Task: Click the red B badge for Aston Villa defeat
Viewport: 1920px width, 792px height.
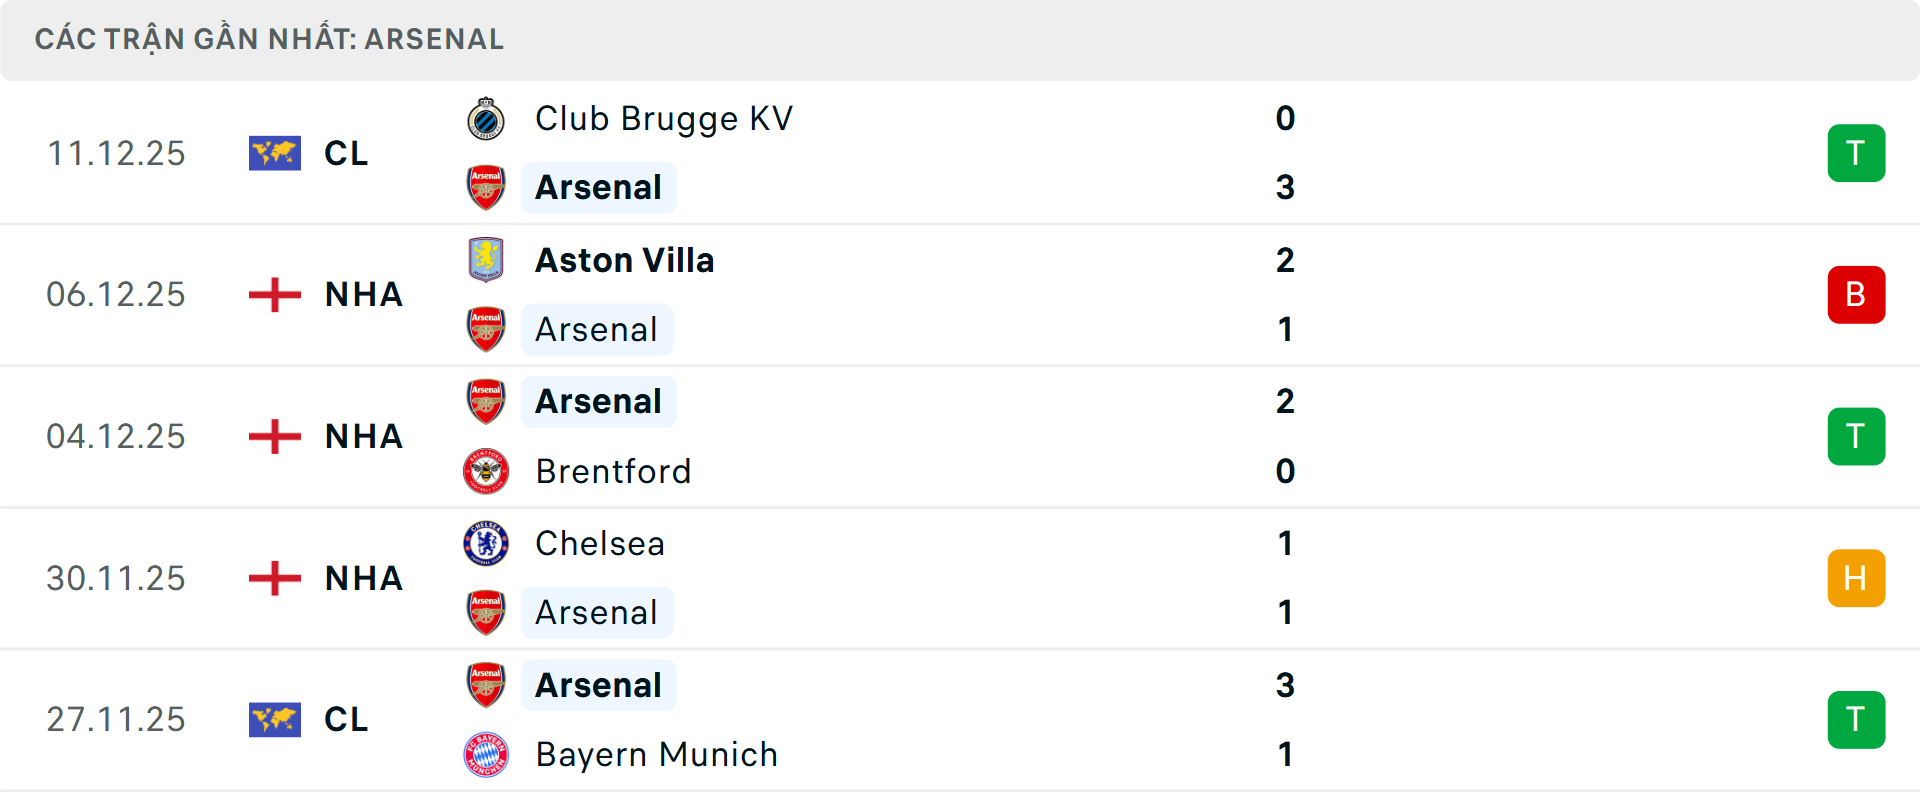Action: coord(1857,294)
